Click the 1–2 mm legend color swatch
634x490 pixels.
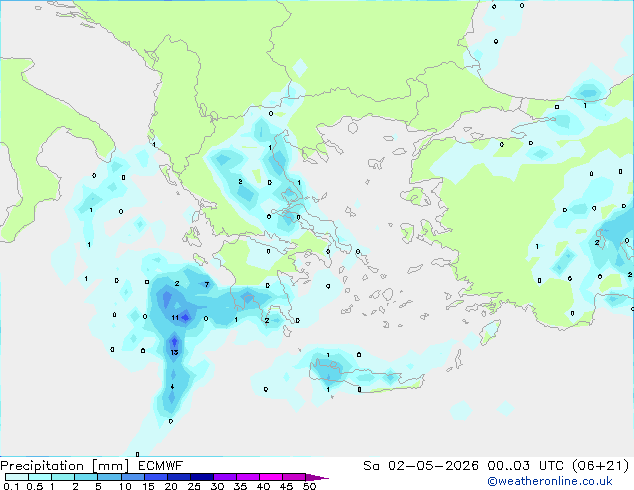coord(63,477)
